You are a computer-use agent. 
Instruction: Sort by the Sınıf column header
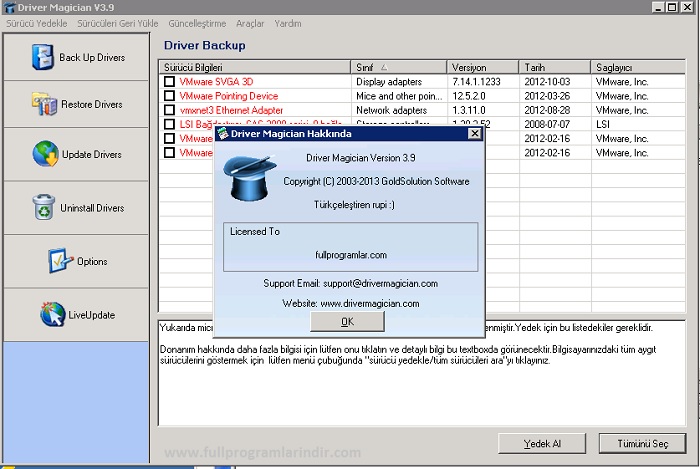(400, 67)
